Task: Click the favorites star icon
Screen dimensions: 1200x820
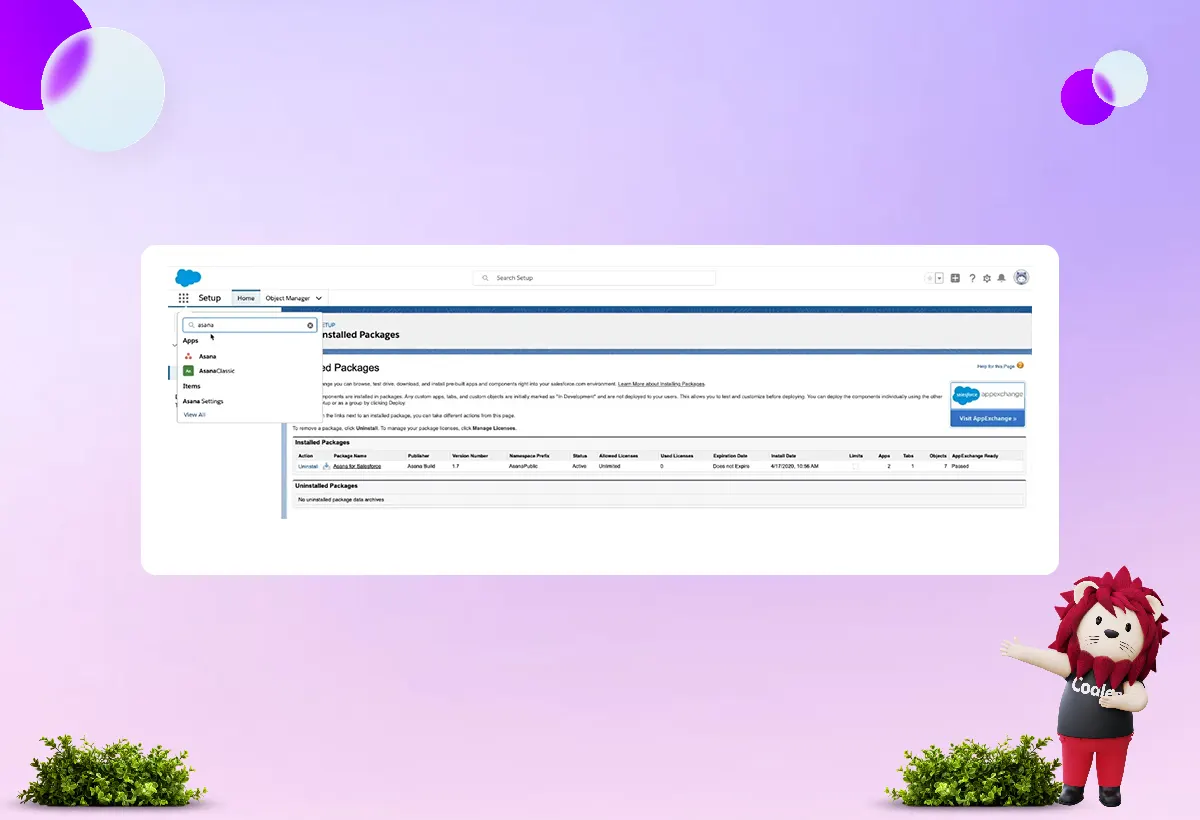Action: [x=930, y=278]
